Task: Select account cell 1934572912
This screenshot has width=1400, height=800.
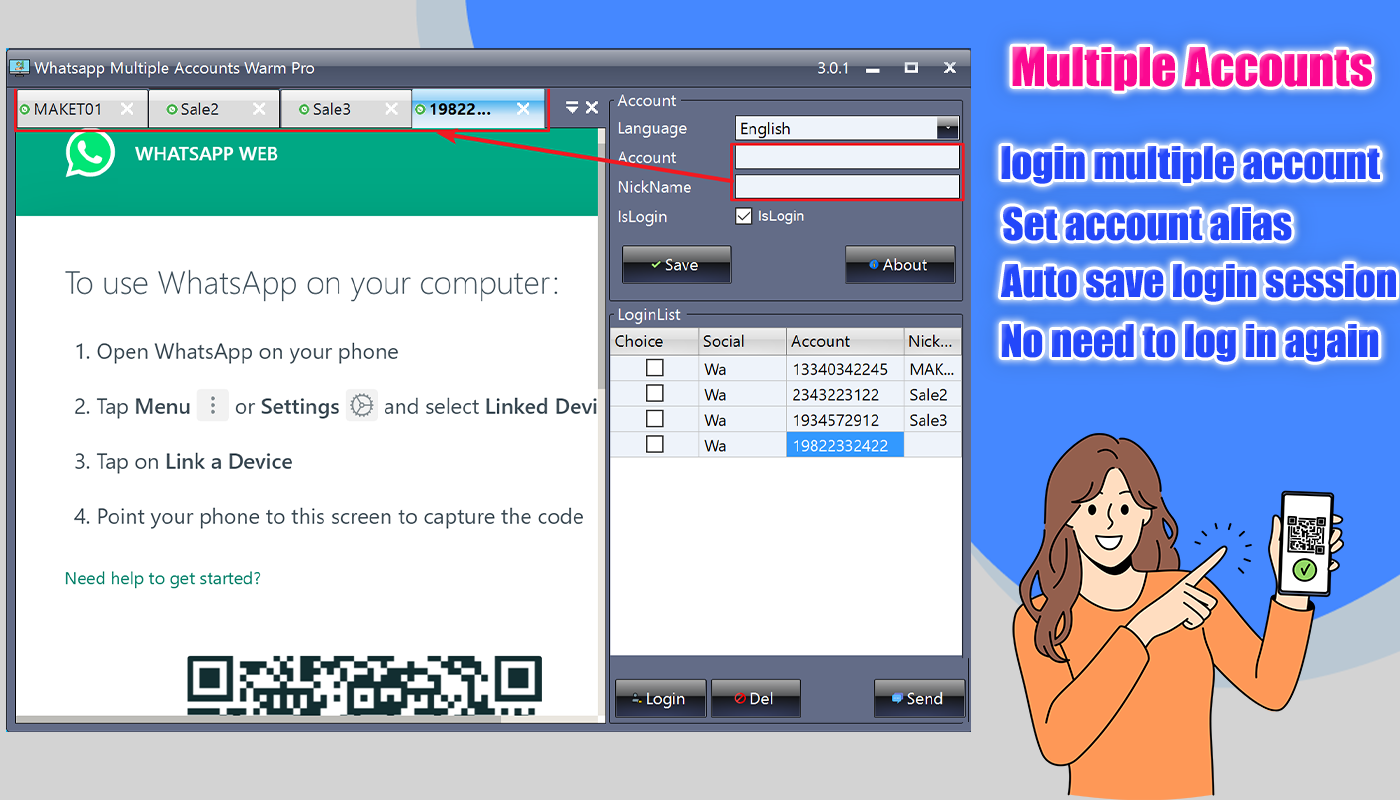Action: pos(845,420)
